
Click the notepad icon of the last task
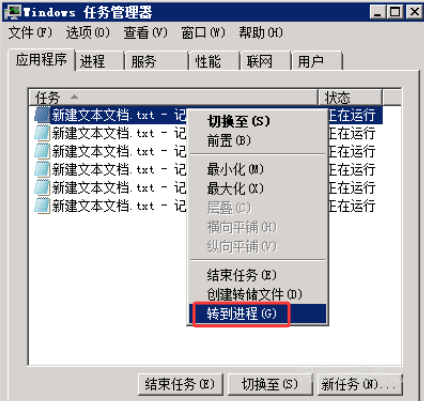(42, 206)
